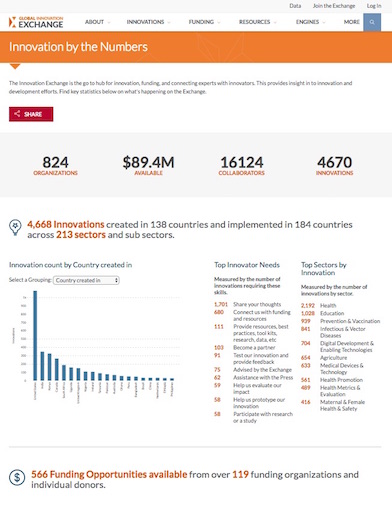This screenshot has height=509, width=392.
Task: Click the 566 Funding Opportunities available link
Action: tap(109, 474)
